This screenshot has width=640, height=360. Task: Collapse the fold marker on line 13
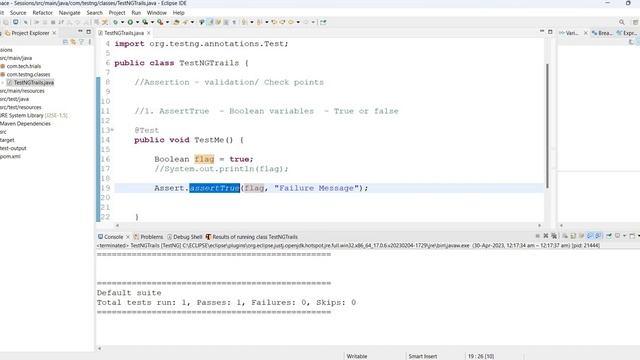click(x=112, y=130)
